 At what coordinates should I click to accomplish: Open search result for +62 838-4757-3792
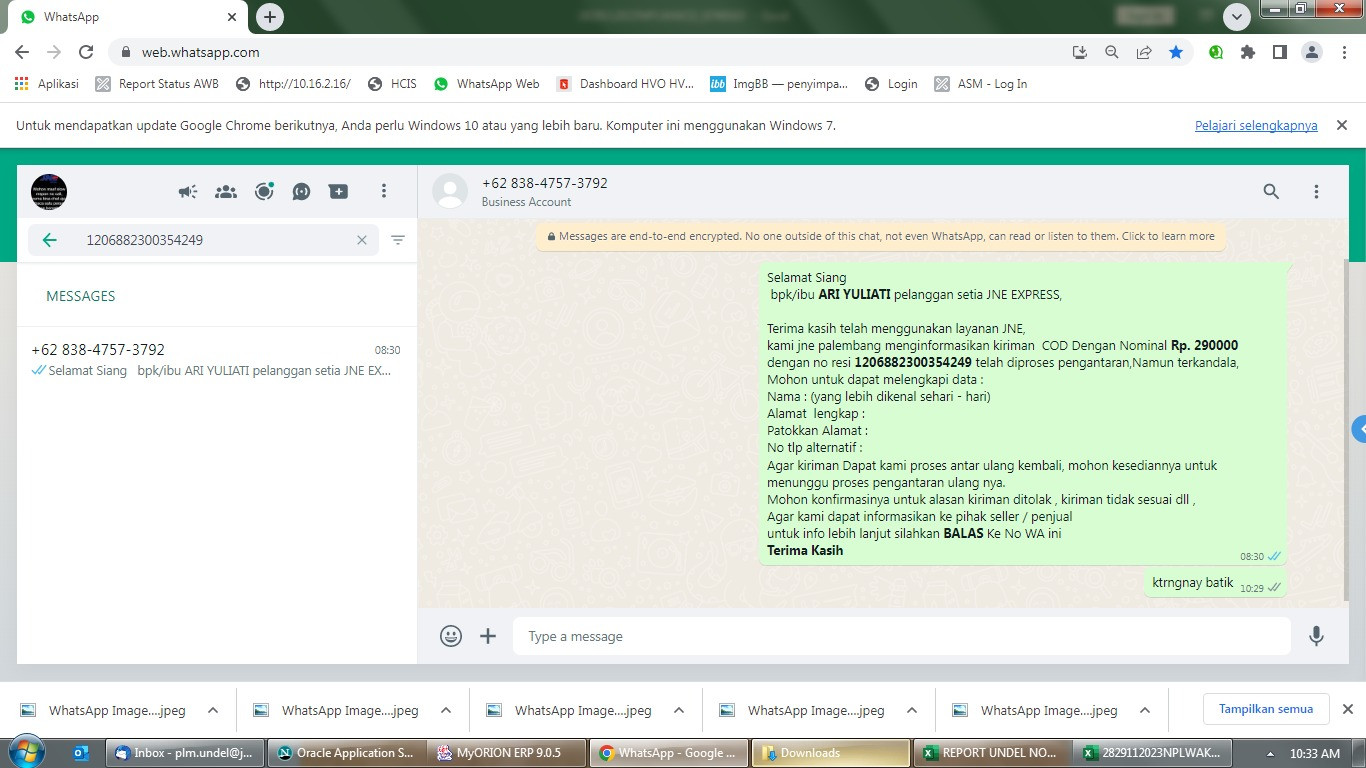coord(216,360)
